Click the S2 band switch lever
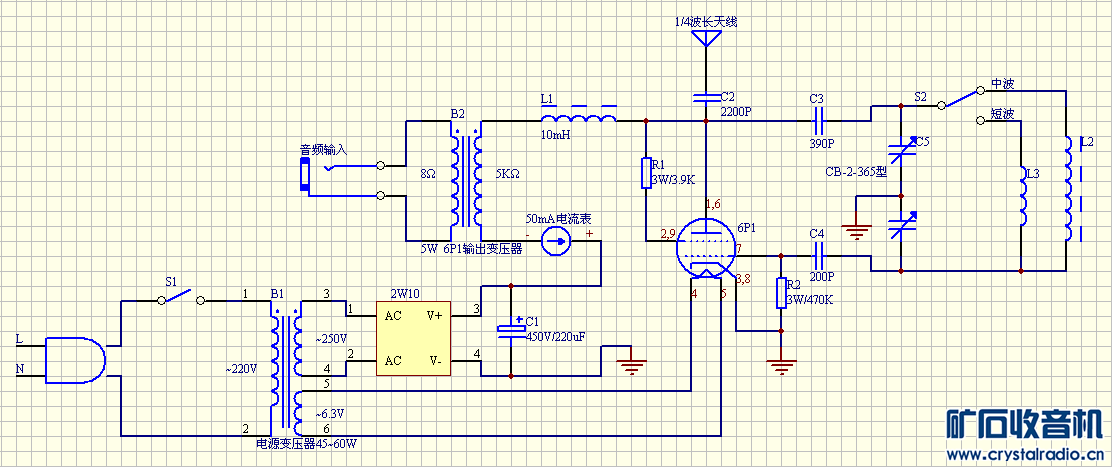Image resolution: width=1112 pixels, height=467 pixels. (x=961, y=98)
